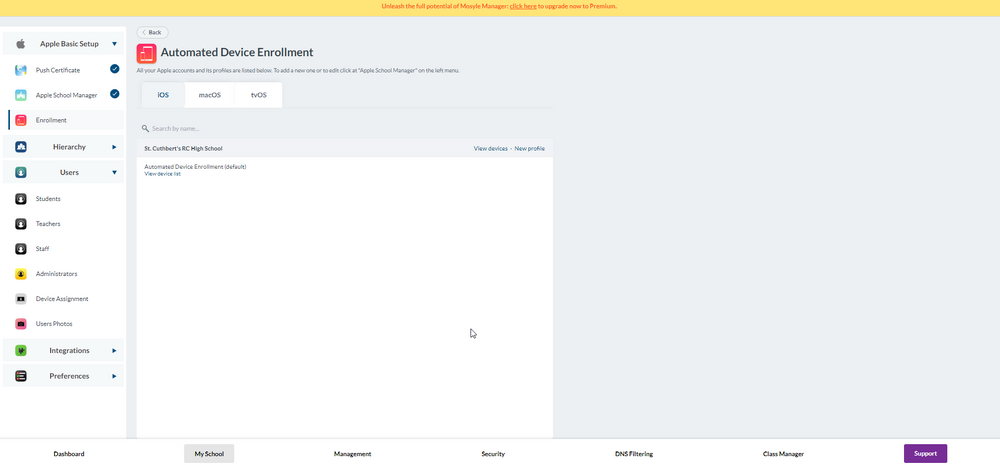The image size is (1000, 465).
Task: Click the Automated Device Enrollment header icon
Action: point(147,53)
